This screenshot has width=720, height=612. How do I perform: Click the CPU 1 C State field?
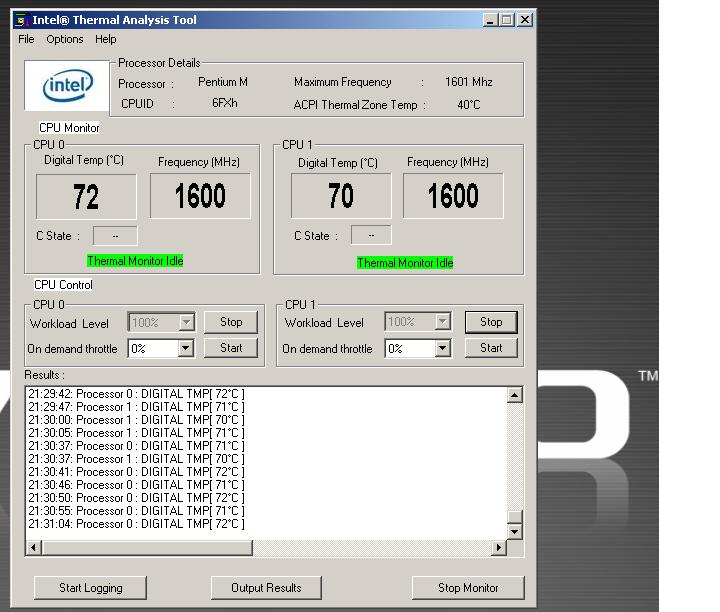pos(371,235)
